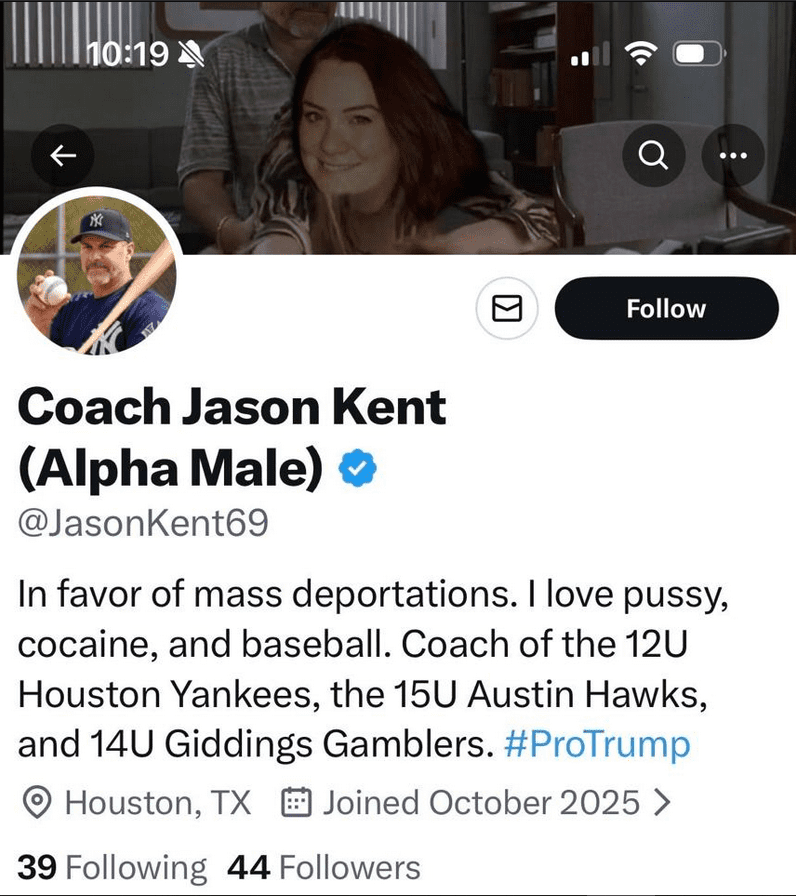Open the search icon on the profile
Screen dimensions: 796x896
click(x=655, y=155)
